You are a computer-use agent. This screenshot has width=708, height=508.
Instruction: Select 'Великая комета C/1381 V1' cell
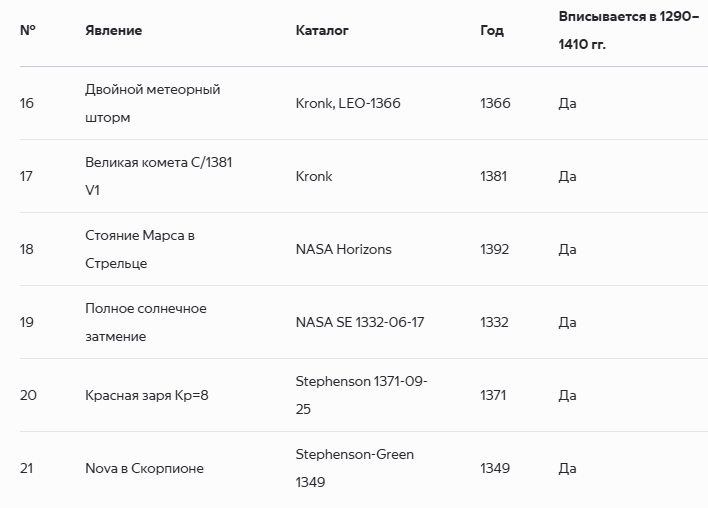click(158, 176)
